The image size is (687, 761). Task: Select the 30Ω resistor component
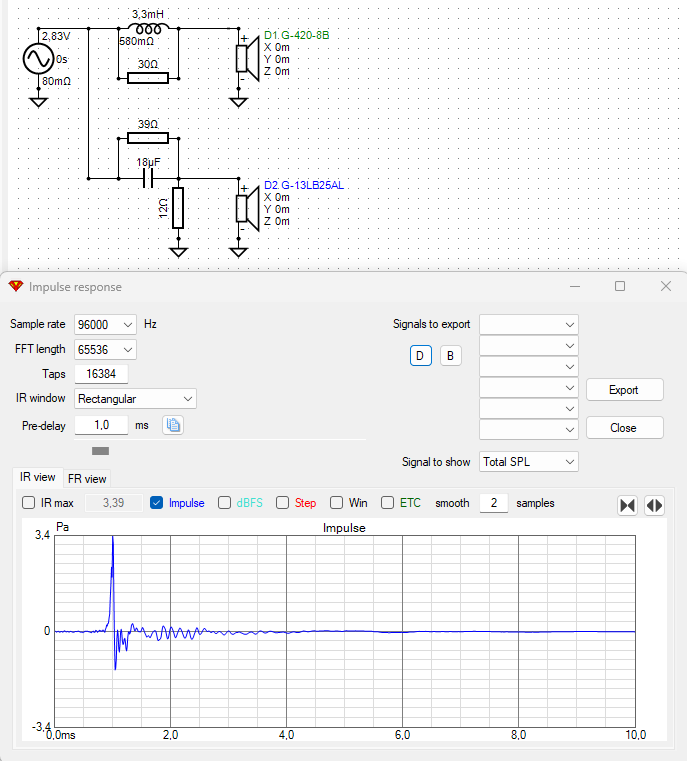pyautogui.click(x=148, y=78)
